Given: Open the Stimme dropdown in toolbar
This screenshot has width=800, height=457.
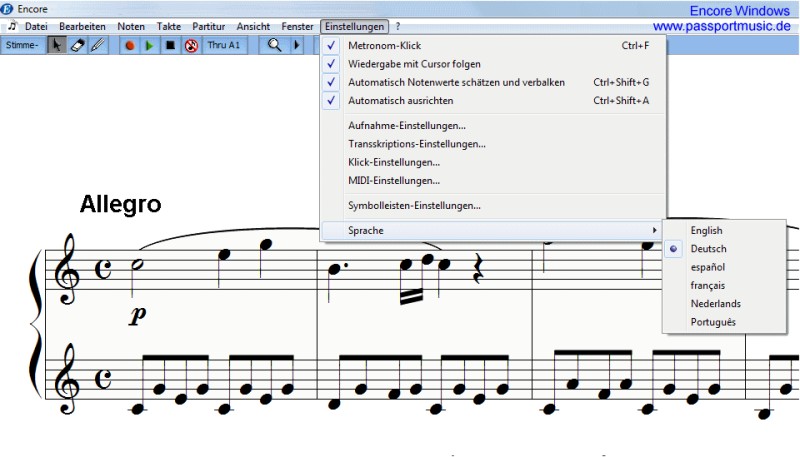Looking at the screenshot, I should pyautogui.click(x=21, y=45).
